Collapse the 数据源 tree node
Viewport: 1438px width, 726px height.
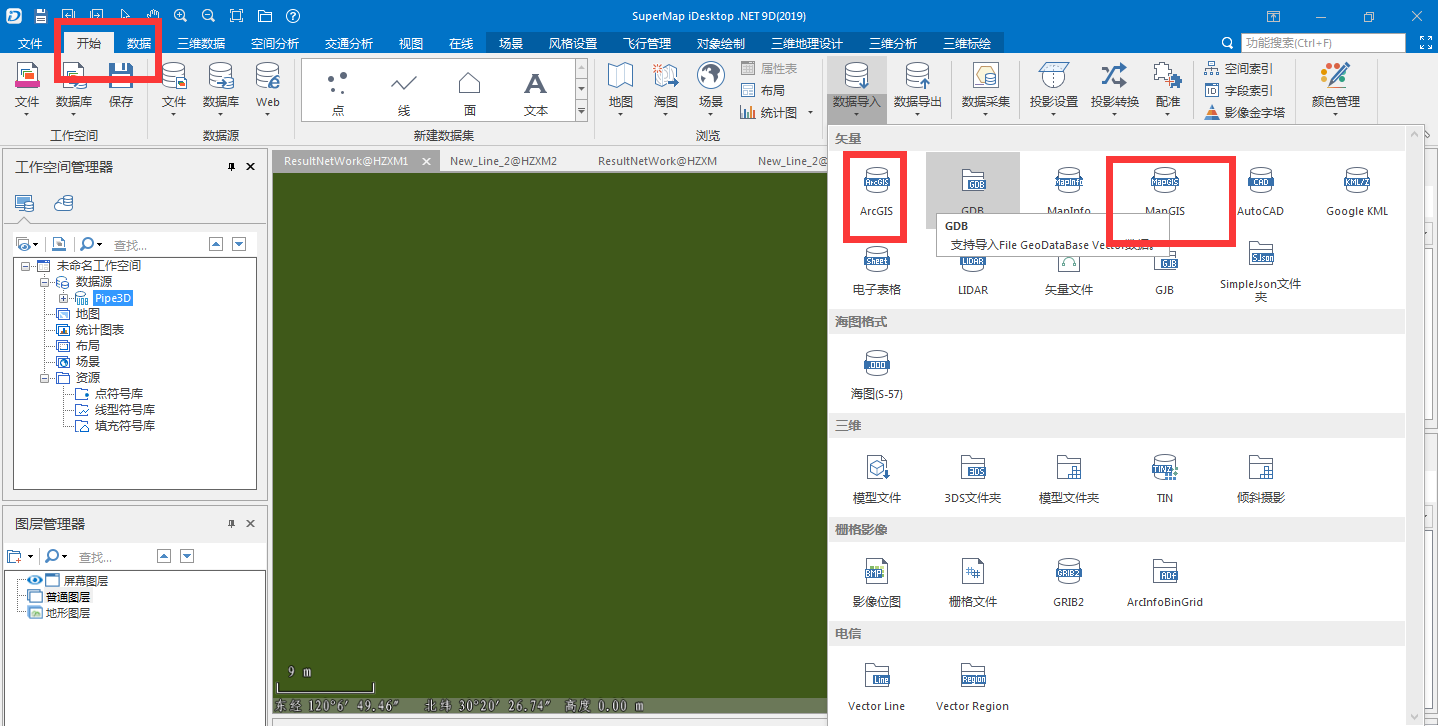tap(45, 282)
